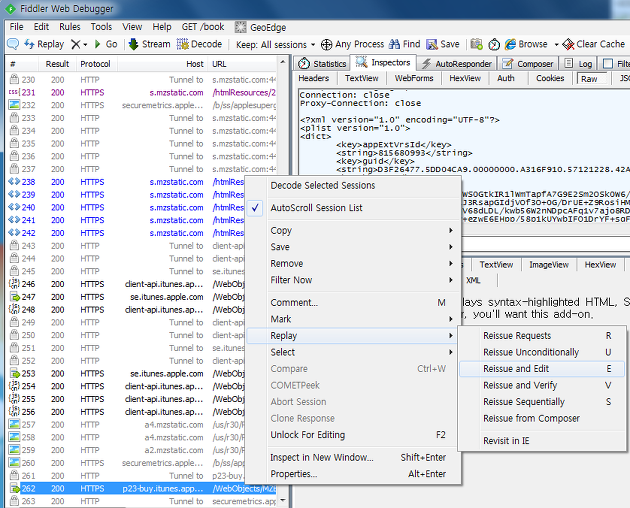
Task: Open the Remove X dropdown arrow
Action: 85,45
